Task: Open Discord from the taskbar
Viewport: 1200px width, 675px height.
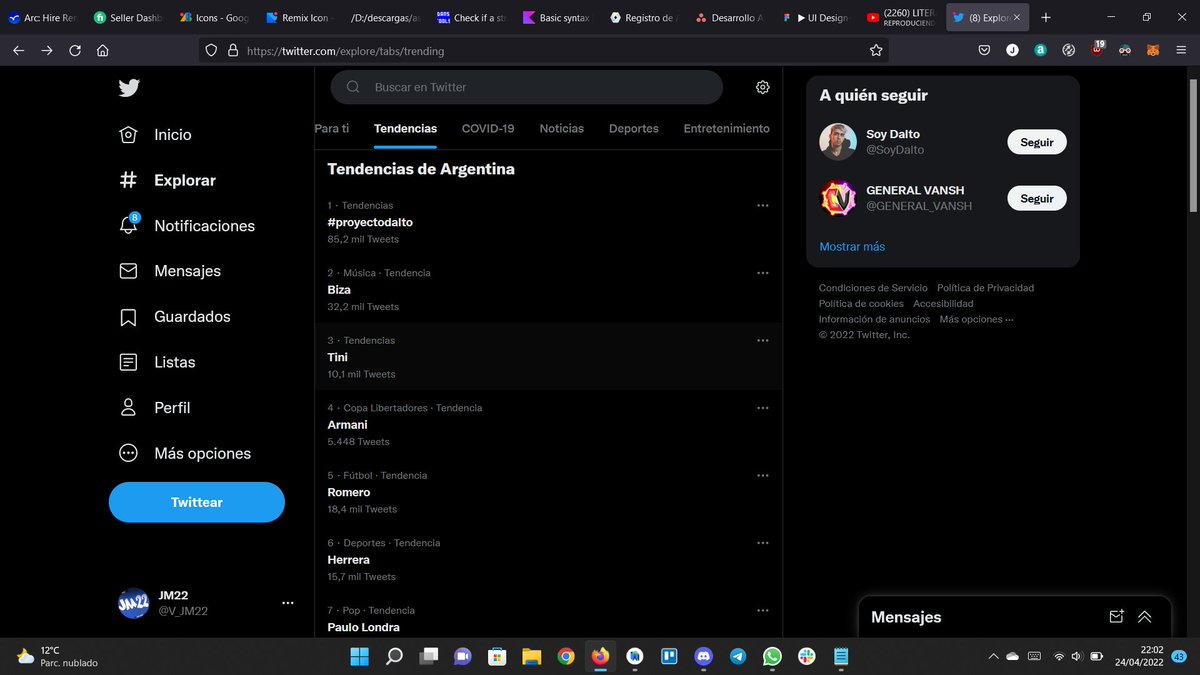Action: pos(703,657)
